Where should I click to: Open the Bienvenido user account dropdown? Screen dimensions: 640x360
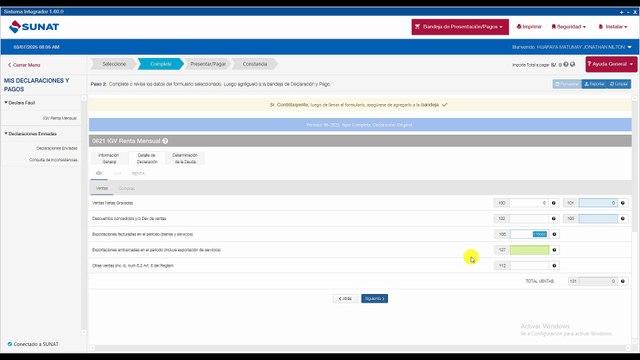point(572,47)
